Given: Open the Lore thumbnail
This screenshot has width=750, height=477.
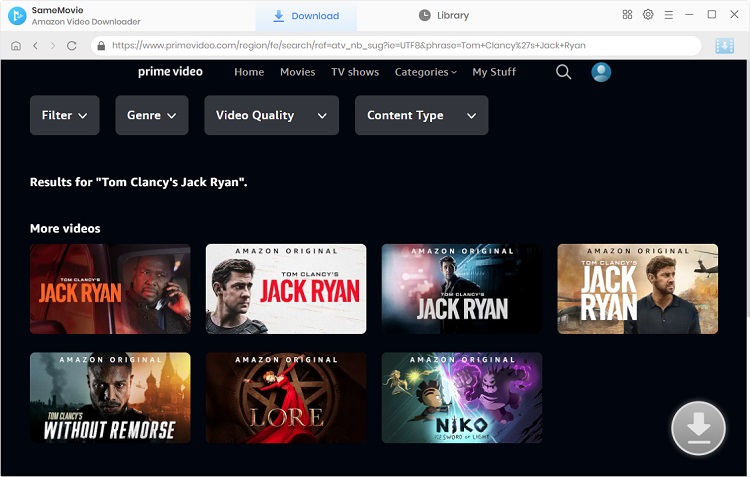Looking at the screenshot, I should coord(286,398).
